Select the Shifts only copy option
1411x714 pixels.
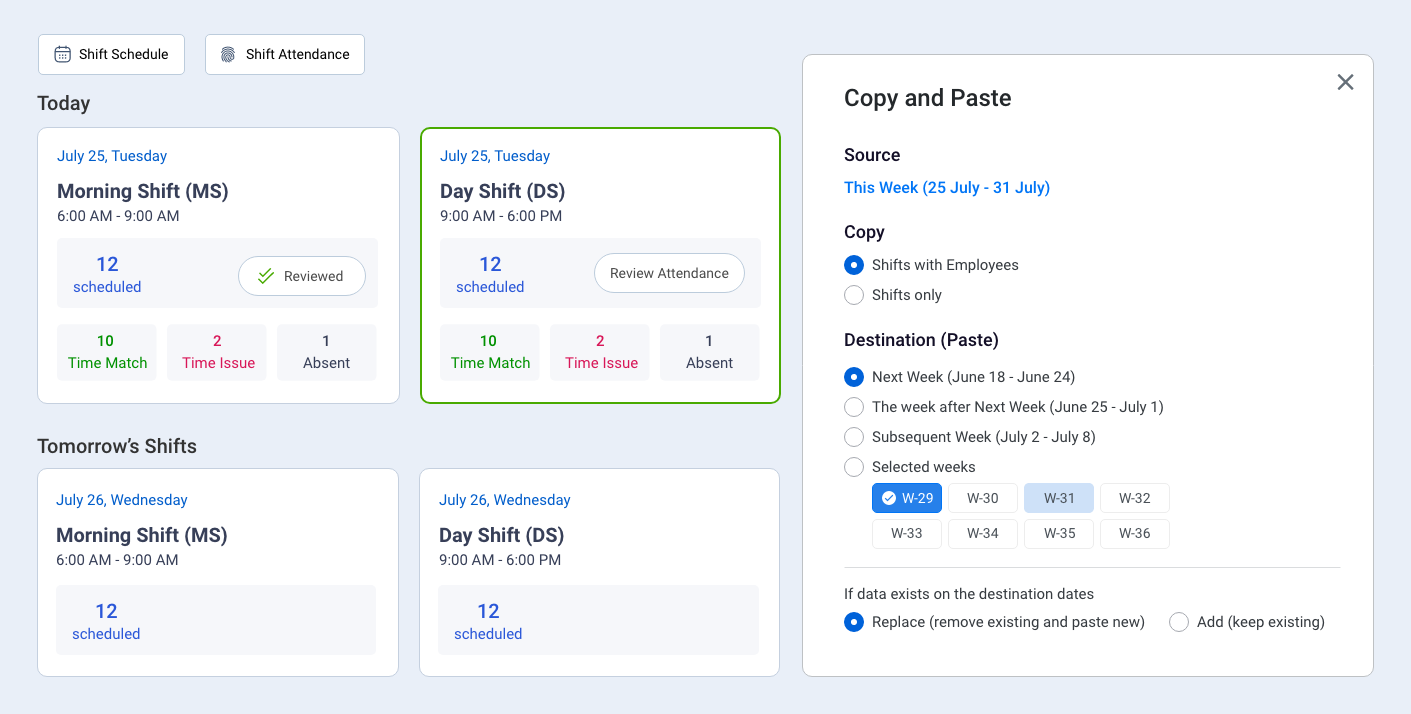click(x=854, y=295)
